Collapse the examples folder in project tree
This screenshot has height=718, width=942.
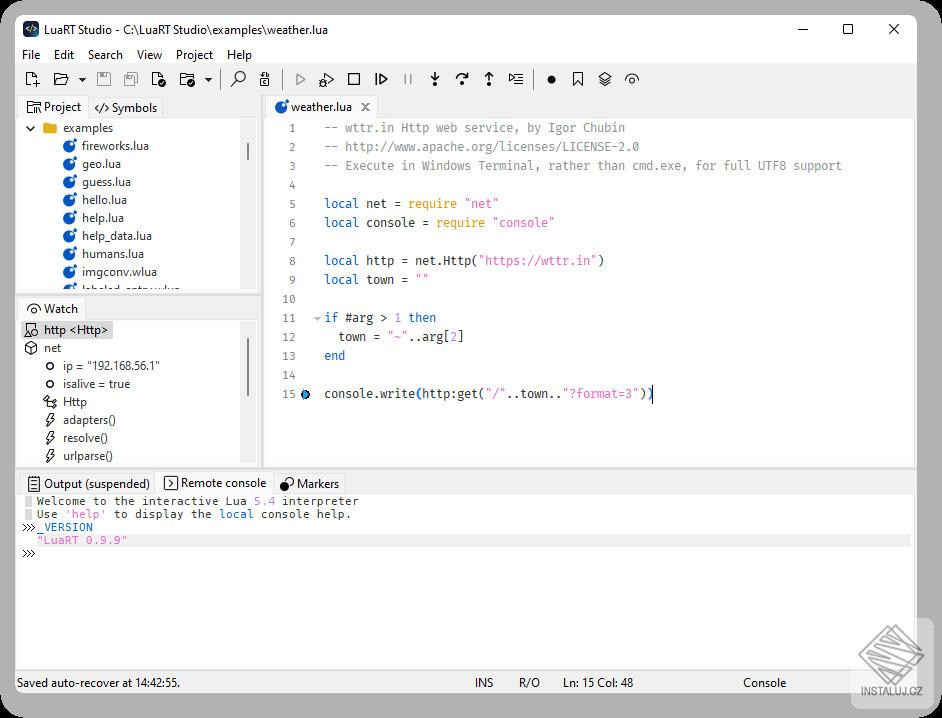pyautogui.click(x=31, y=128)
